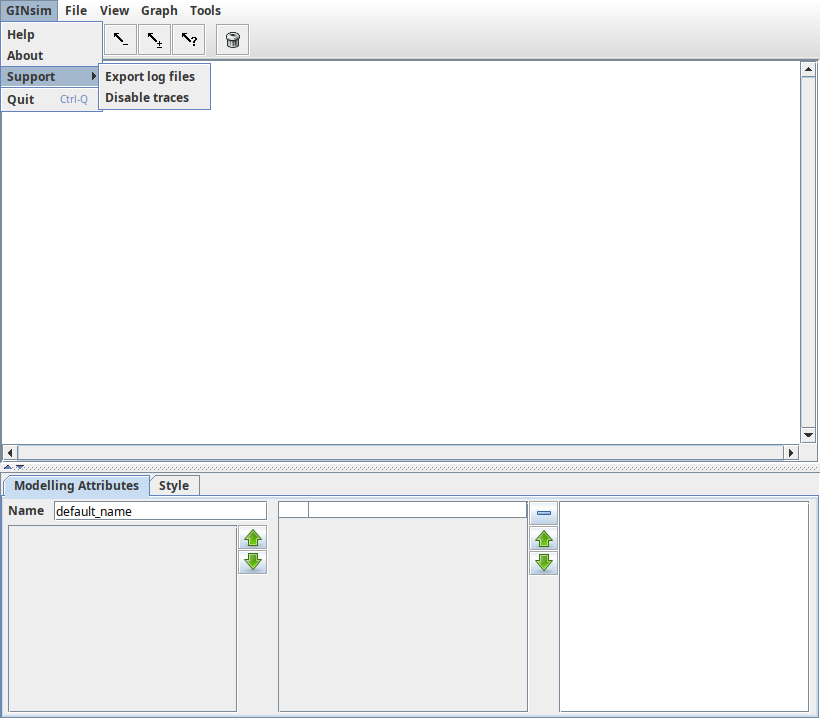Select the unknown interaction arrow tool
820x719 pixels.
click(189, 39)
